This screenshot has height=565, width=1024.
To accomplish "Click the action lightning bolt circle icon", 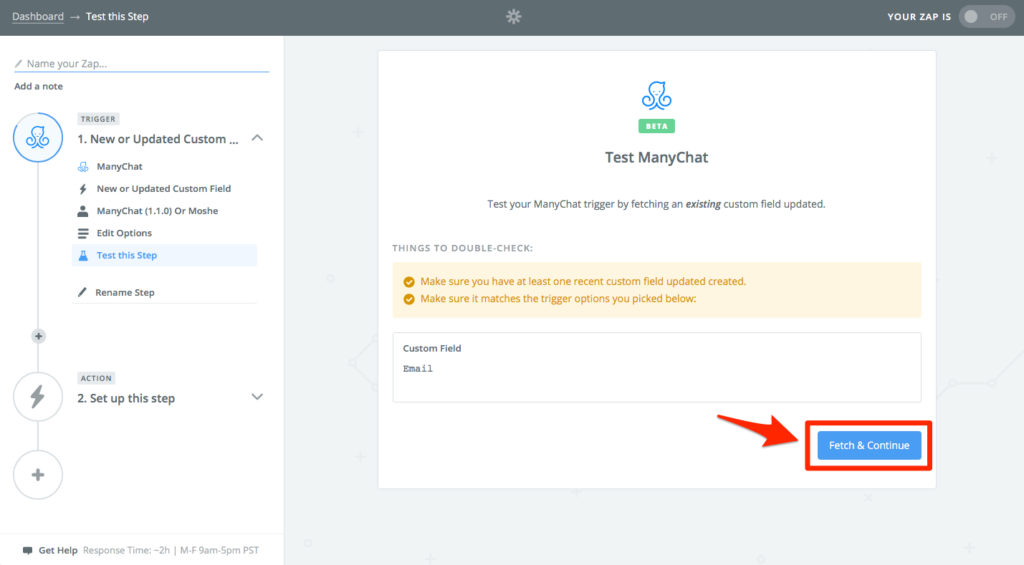I will (38, 396).
